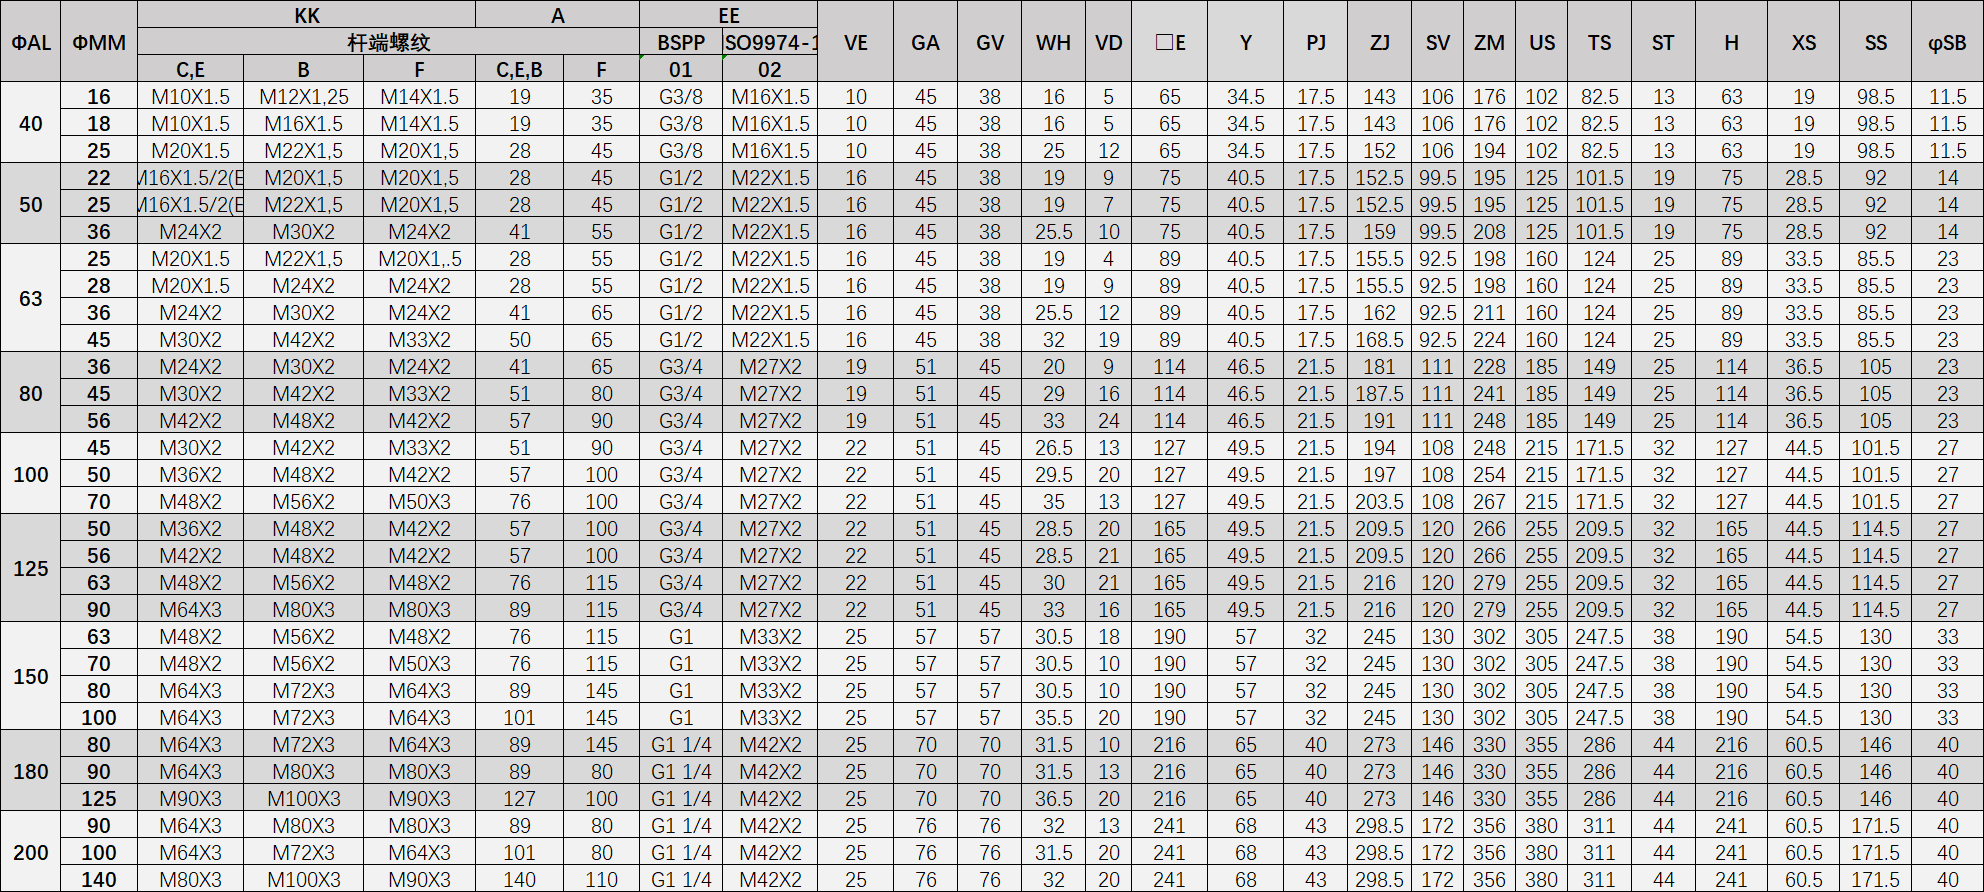Select the ZM value 267

[x=1488, y=502]
